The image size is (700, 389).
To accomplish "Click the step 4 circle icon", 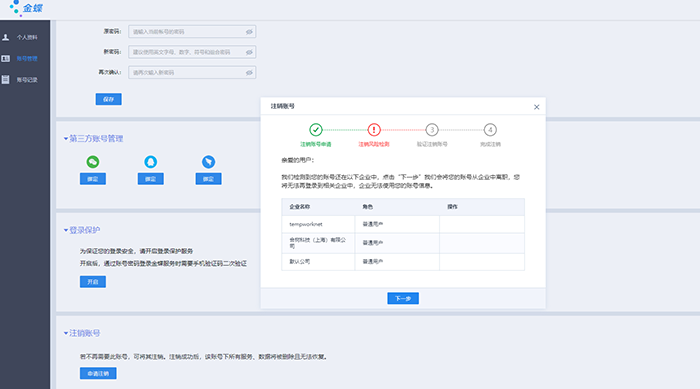I will [490, 130].
